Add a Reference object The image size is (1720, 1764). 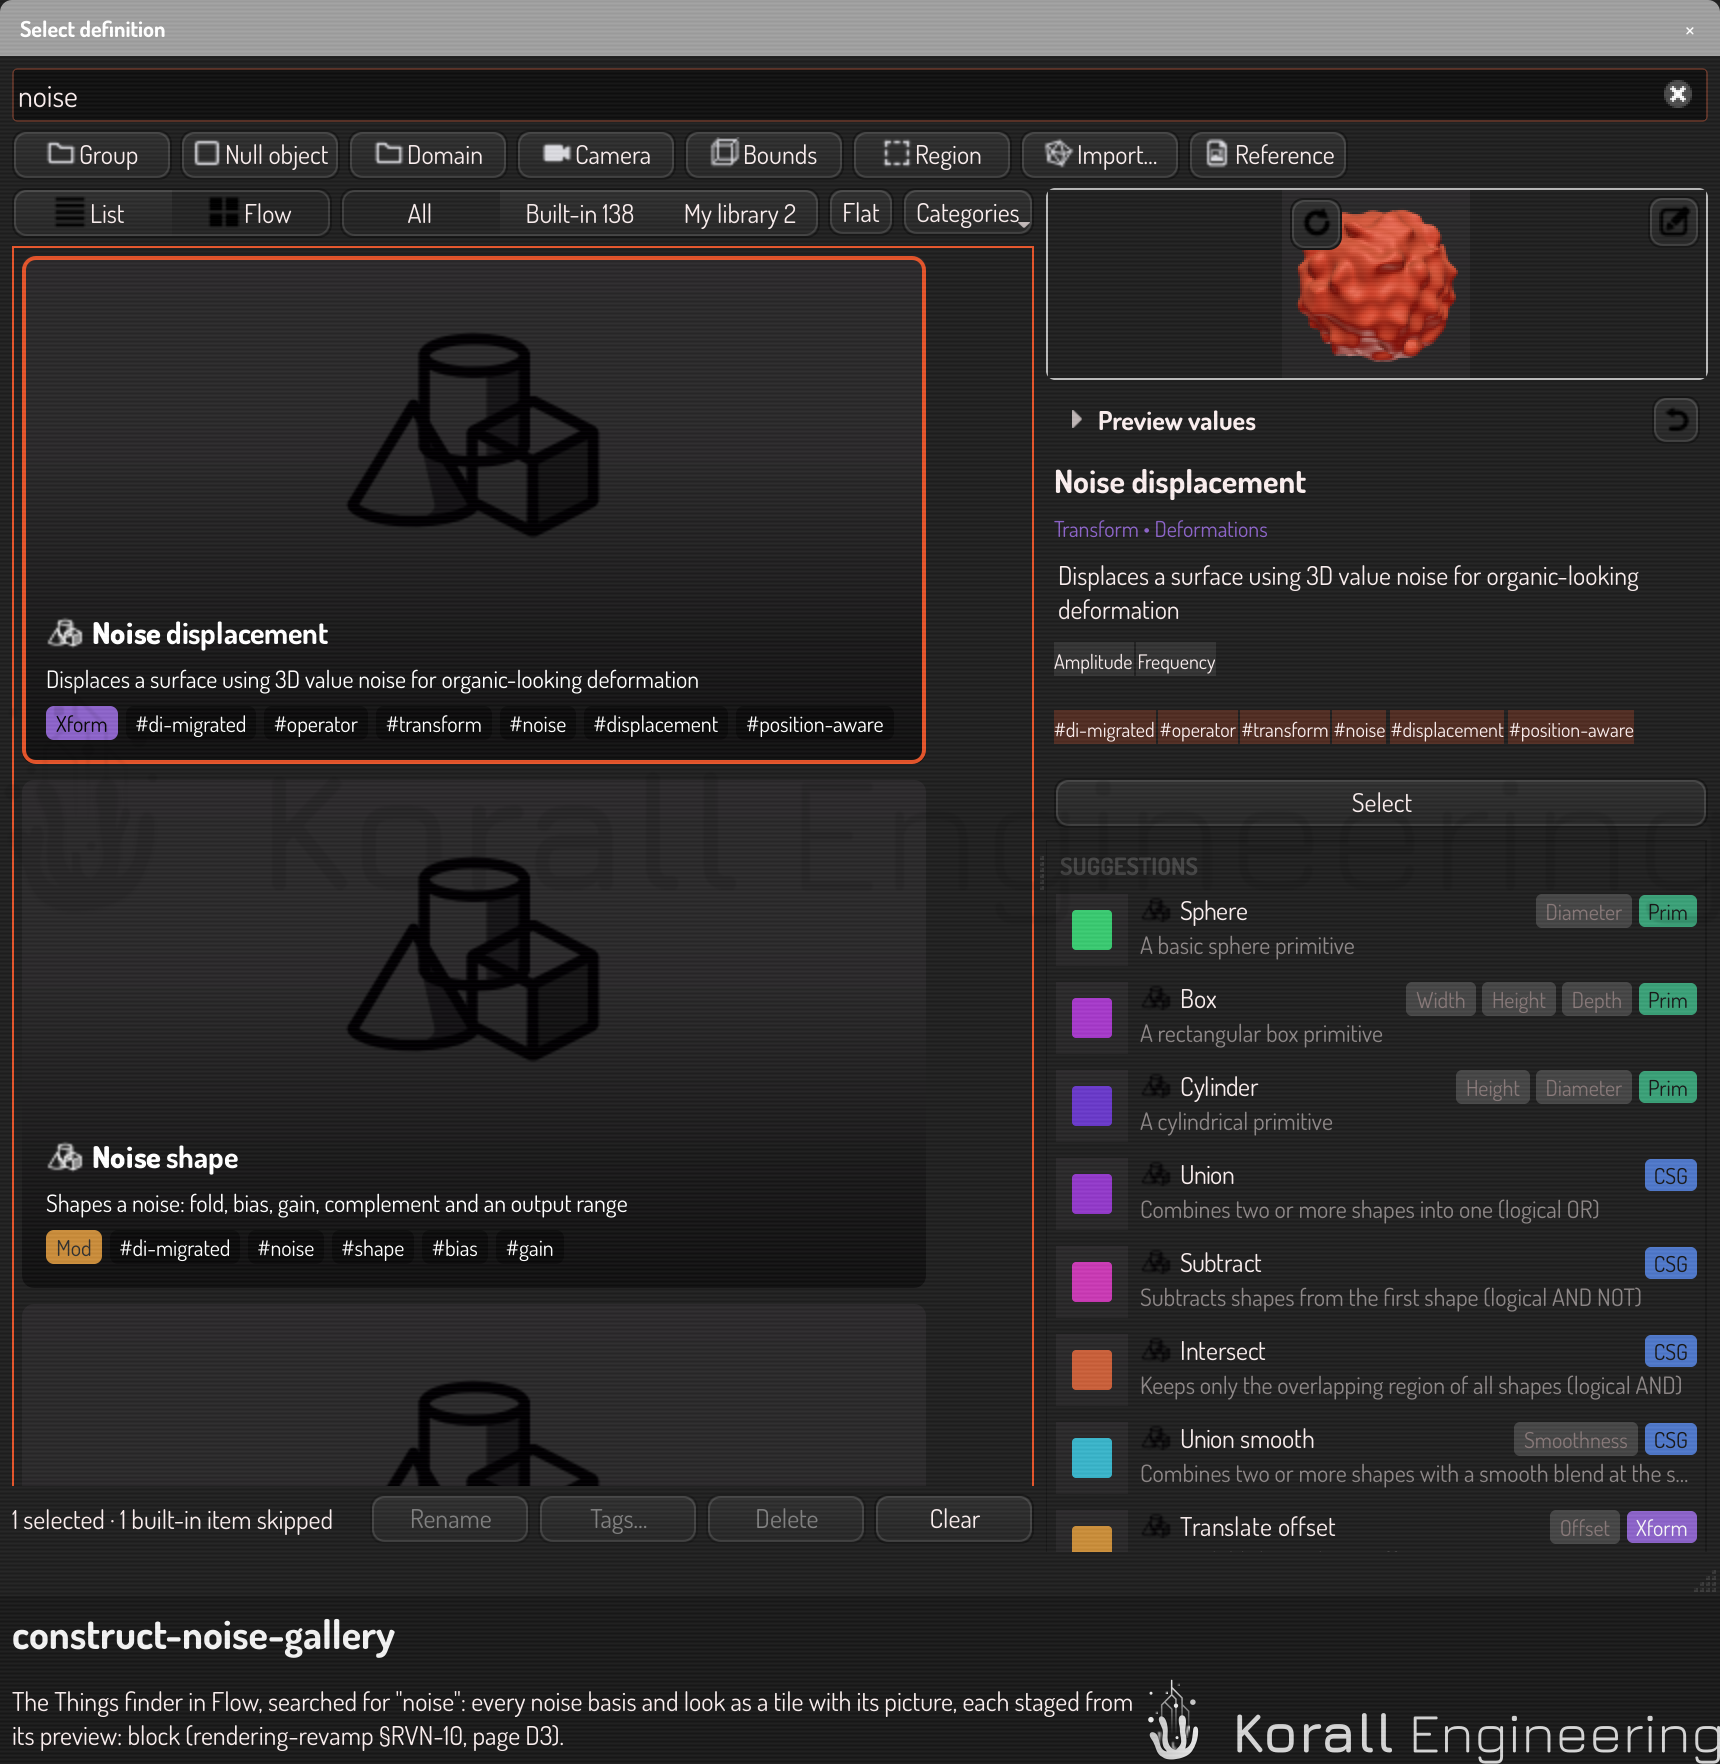point(1268,155)
